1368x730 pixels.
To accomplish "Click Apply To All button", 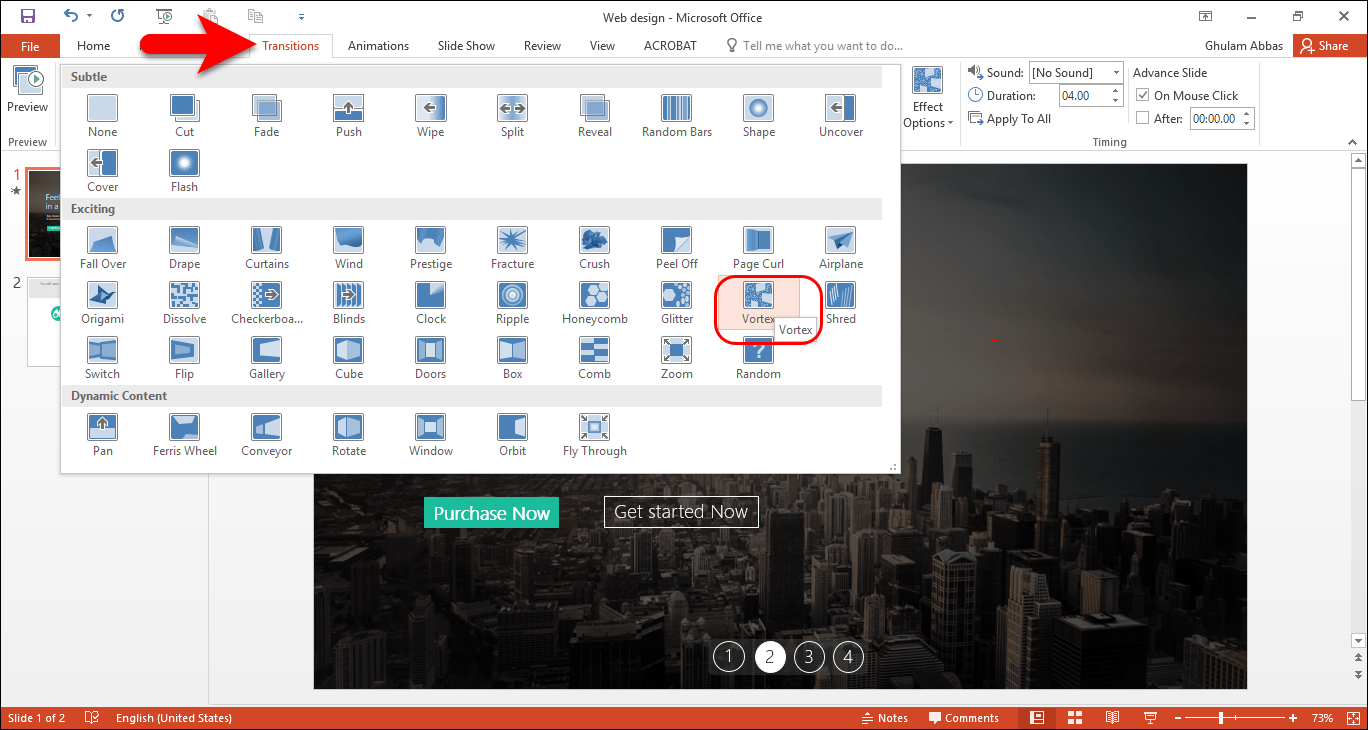I will (1009, 119).
